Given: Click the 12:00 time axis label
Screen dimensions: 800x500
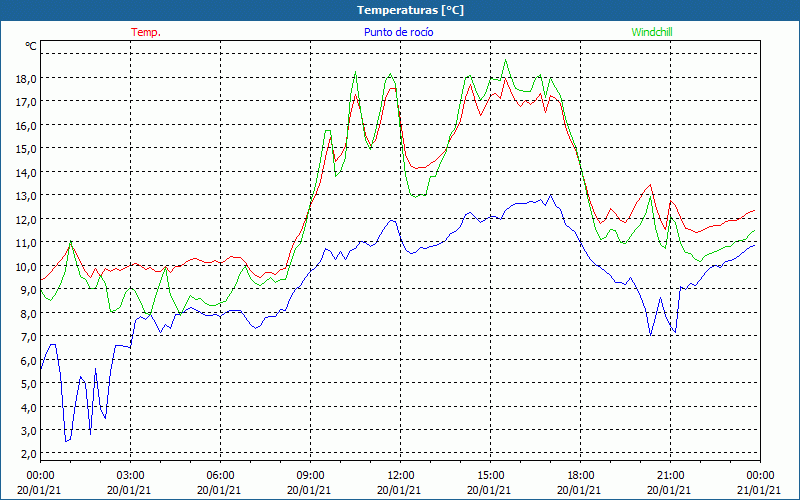Looking at the screenshot, I should [x=401, y=476].
